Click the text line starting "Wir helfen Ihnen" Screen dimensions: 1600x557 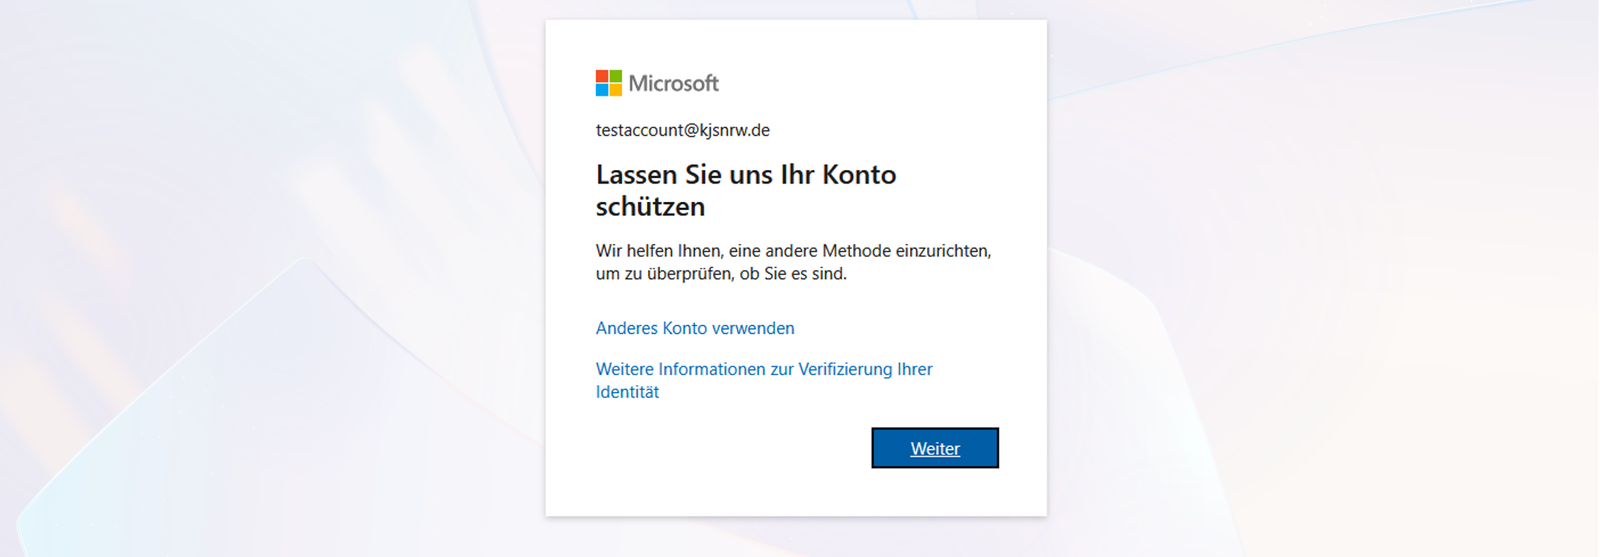[793, 251]
